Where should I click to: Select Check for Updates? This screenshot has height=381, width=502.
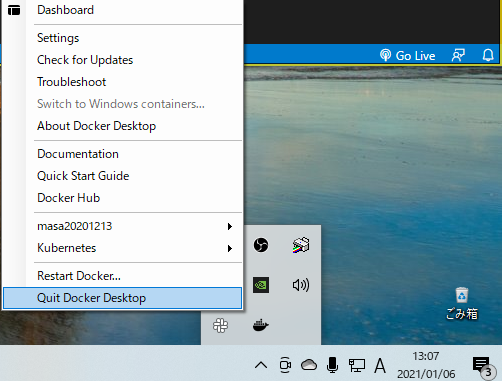pos(122,60)
